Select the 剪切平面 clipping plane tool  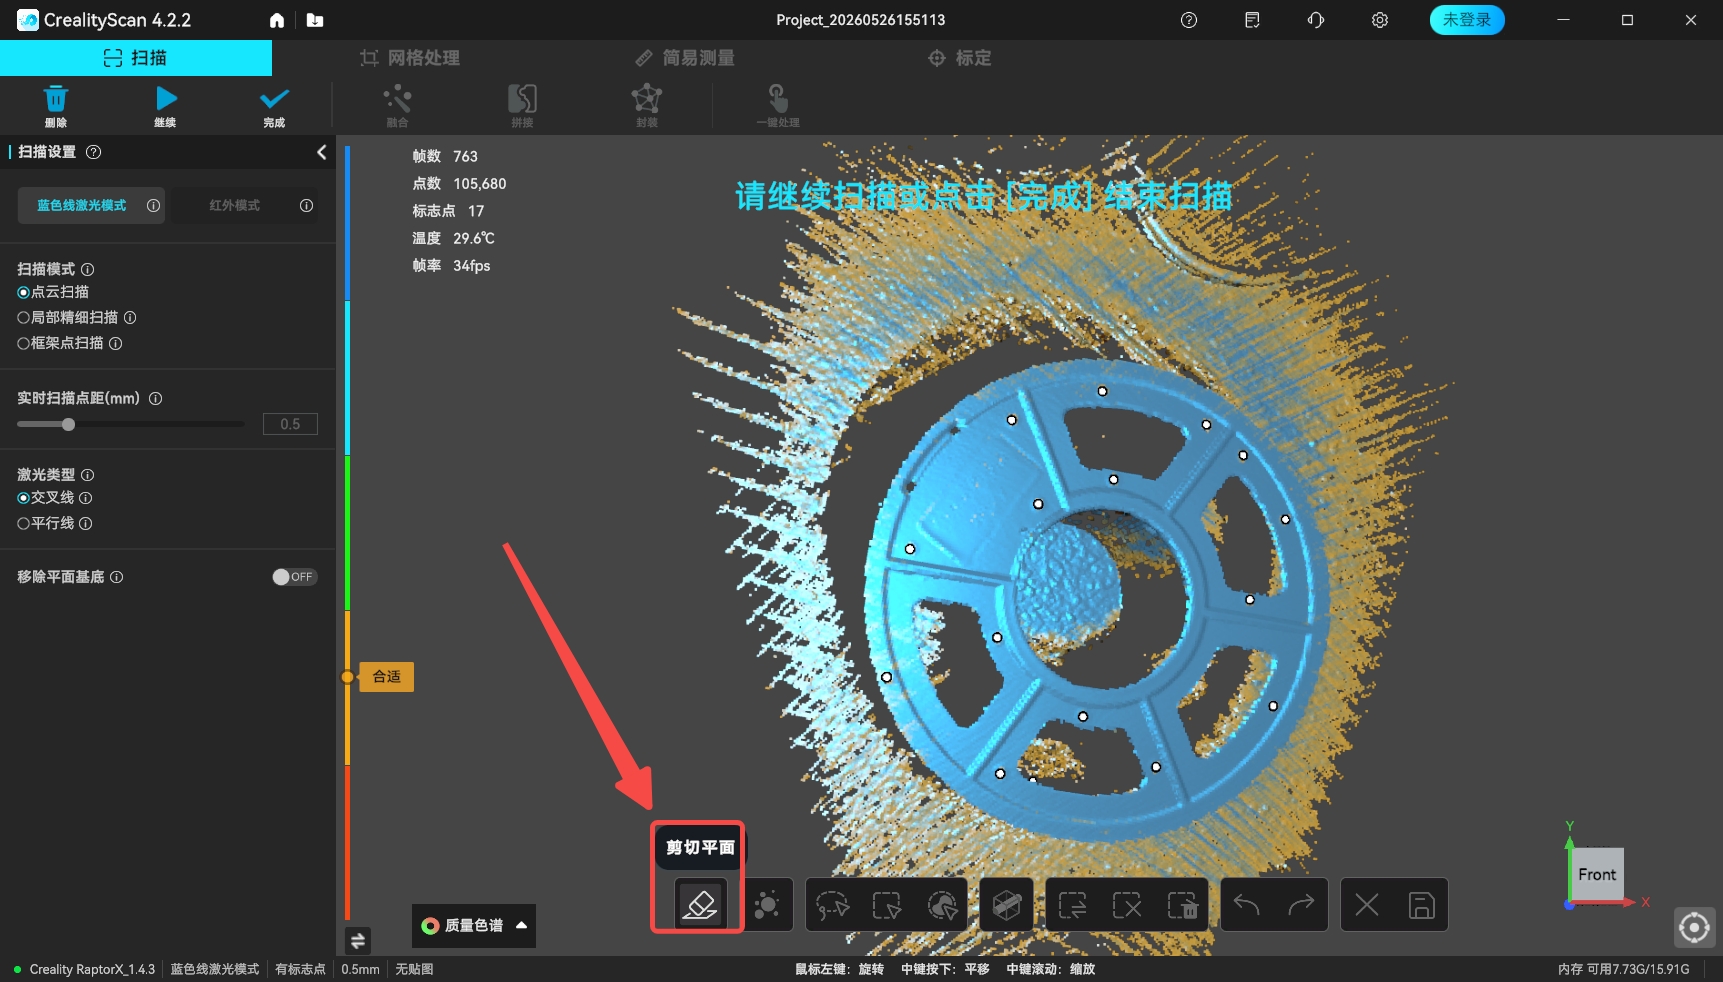click(x=699, y=905)
